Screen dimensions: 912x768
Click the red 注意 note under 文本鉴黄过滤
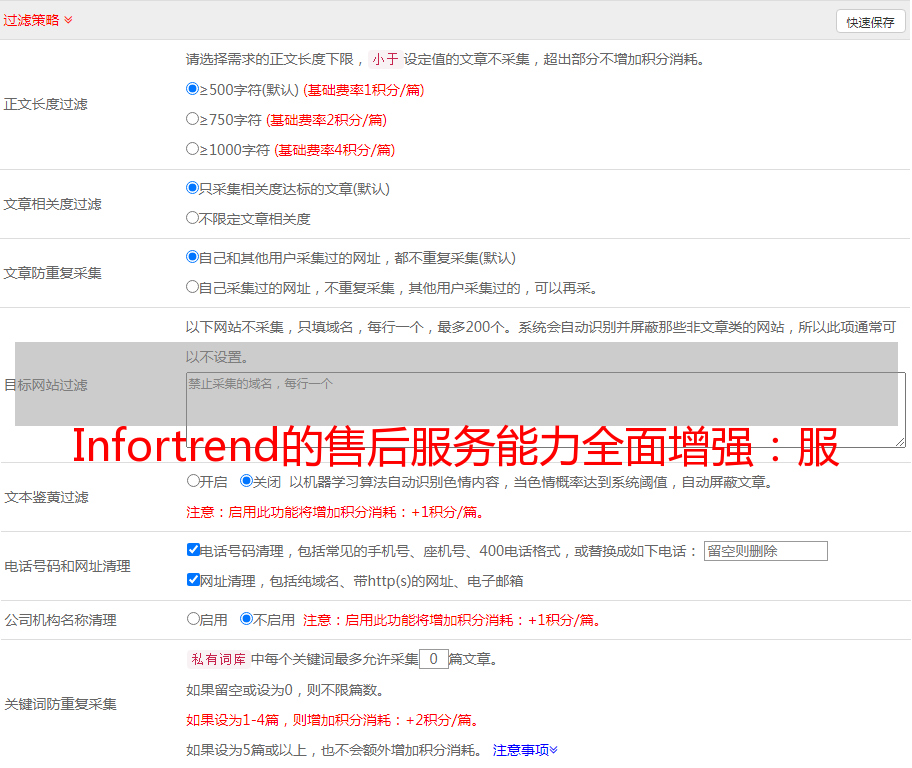[x=335, y=512]
